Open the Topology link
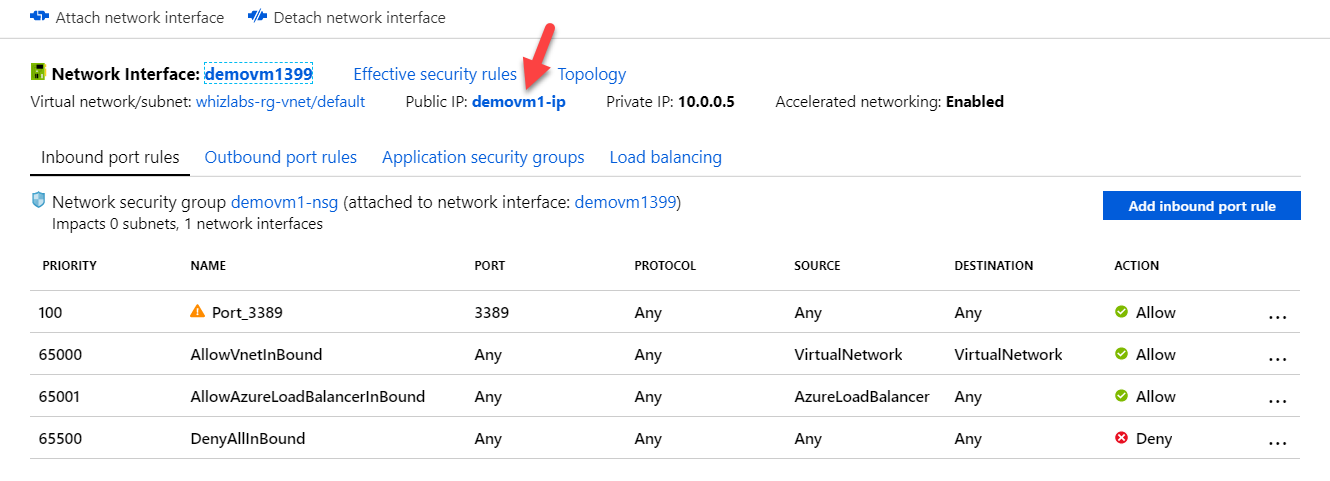1330x481 pixels. tap(592, 74)
